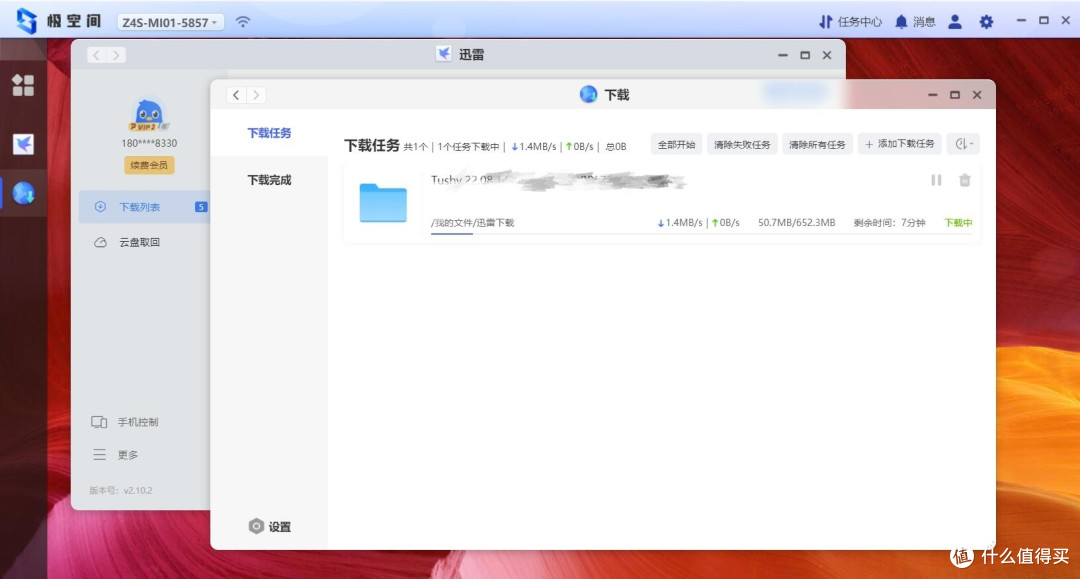Open 更多 menu in Xunlei sidebar
This screenshot has width=1080, height=579.
tap(115, 455)
